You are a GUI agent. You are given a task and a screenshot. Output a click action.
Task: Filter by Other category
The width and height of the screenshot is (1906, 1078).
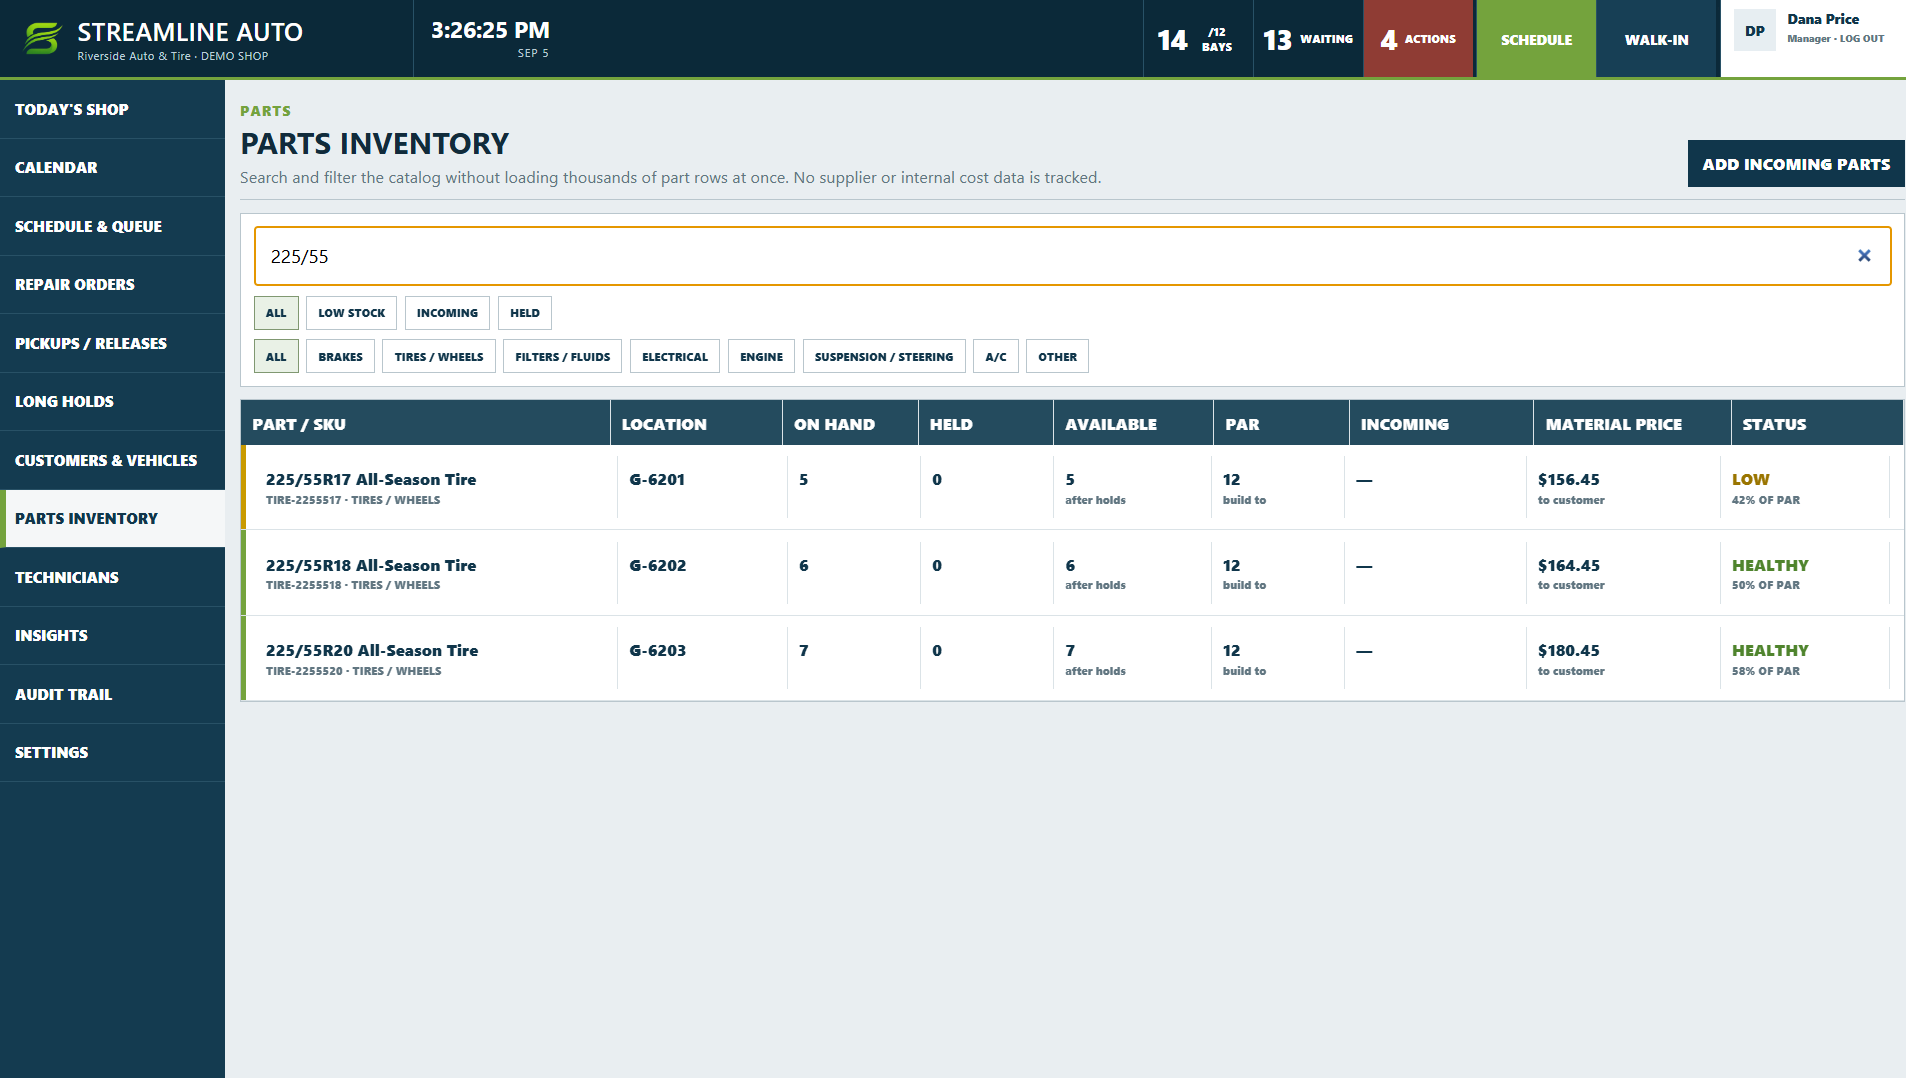click(1057, 357)
